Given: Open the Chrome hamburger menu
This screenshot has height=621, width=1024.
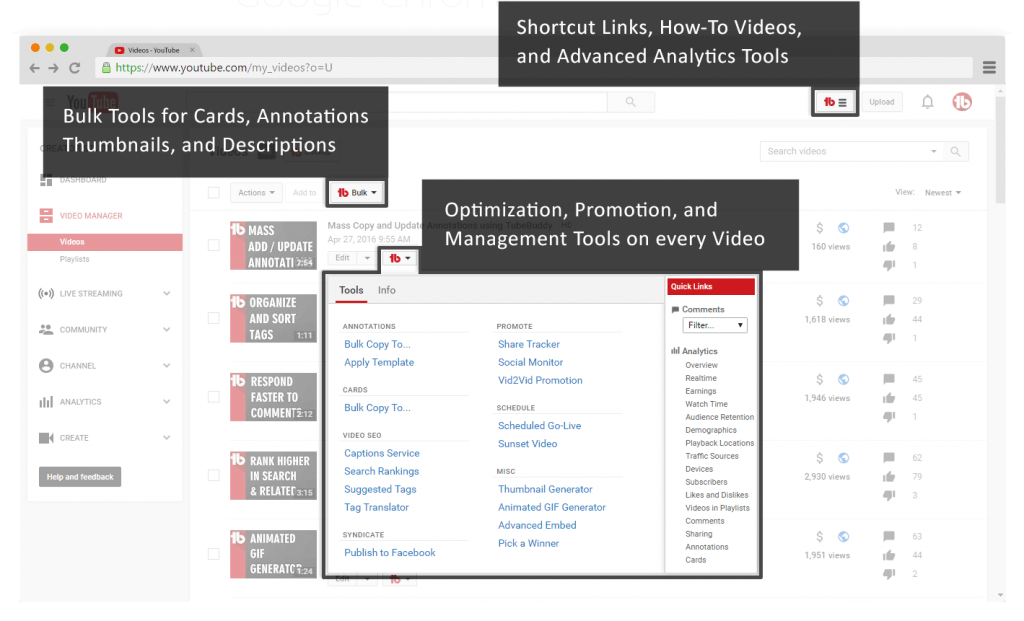Looking at the screenshot, I should point(989,67).
